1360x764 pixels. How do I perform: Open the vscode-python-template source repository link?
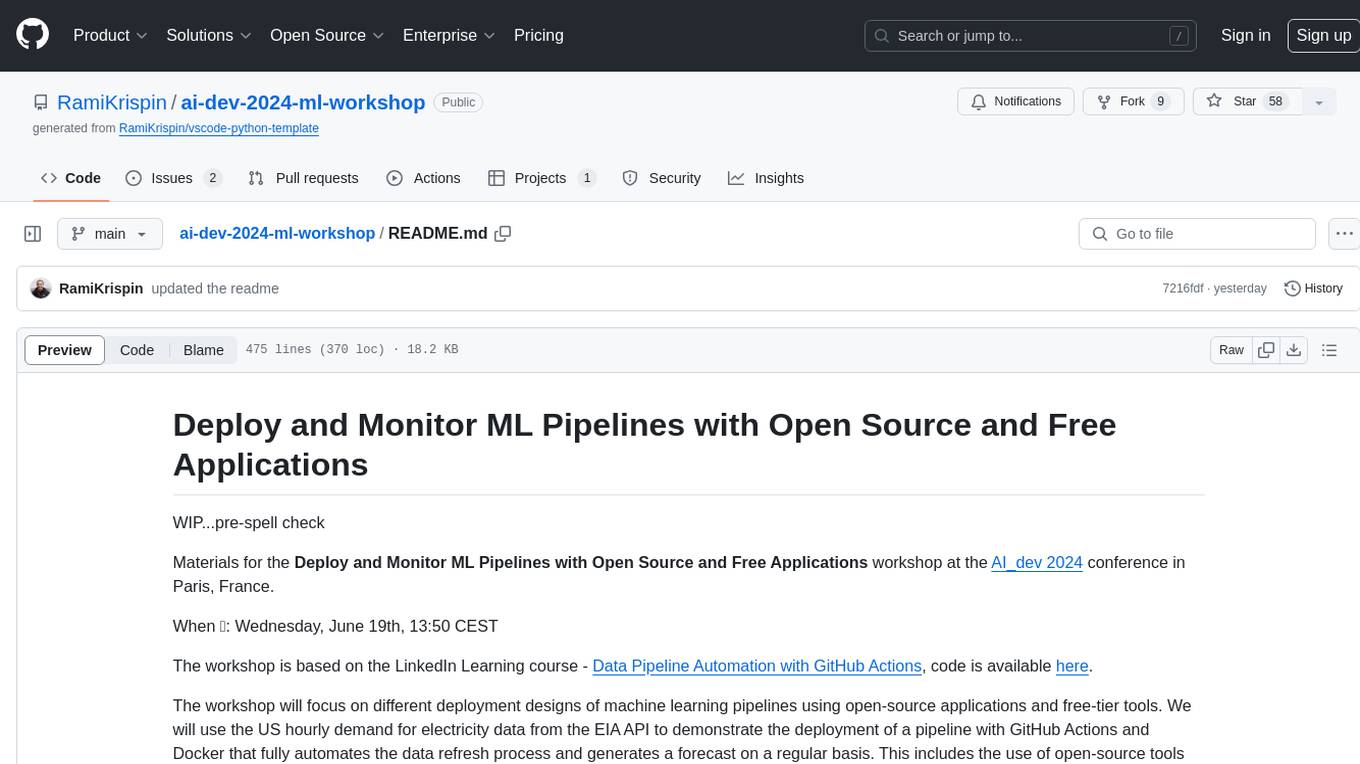coord(219,128)
